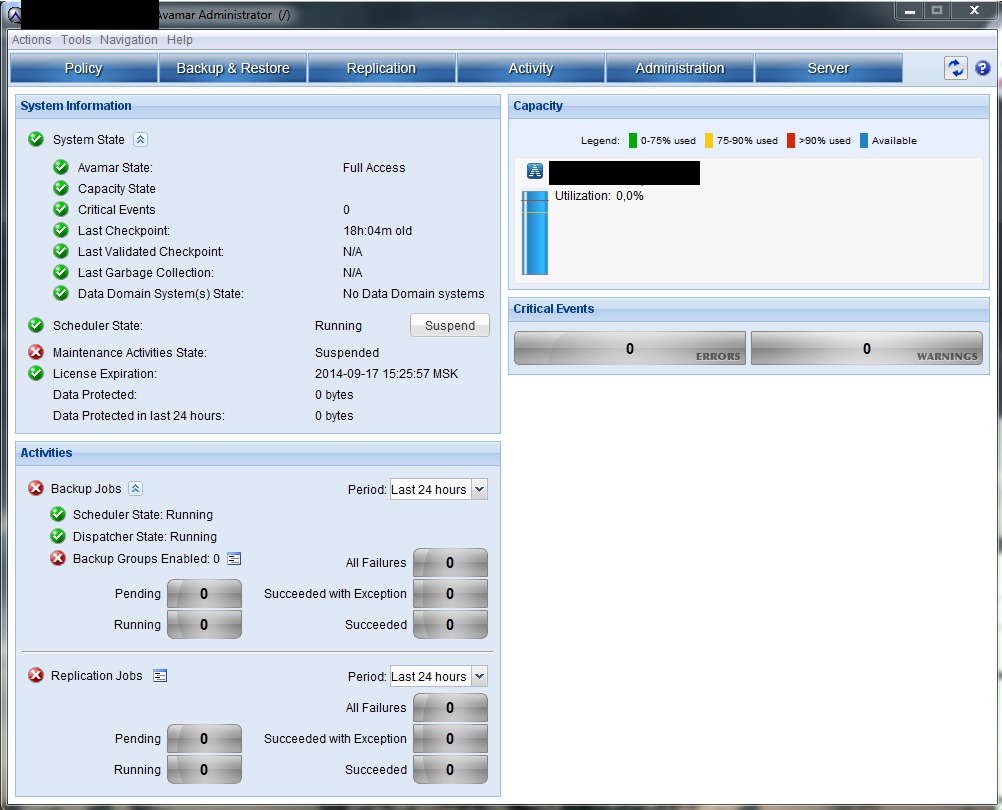The image size is (1002, 810).
Task: Switch to the Policy tab
Action: click(x=84, y=68)
